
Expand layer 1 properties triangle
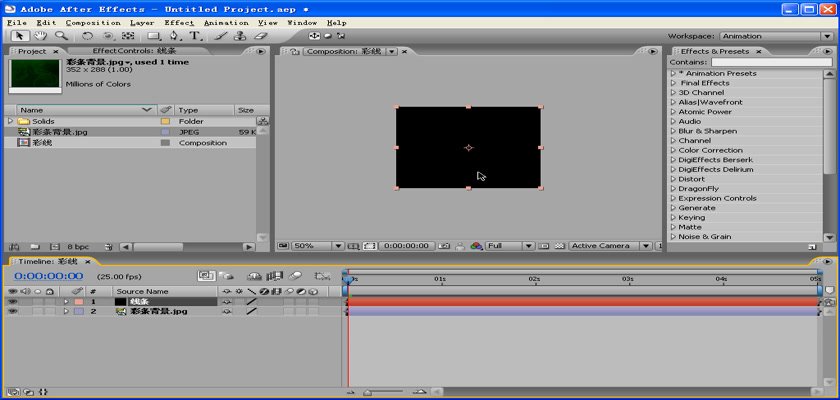[x=66, y=301]
